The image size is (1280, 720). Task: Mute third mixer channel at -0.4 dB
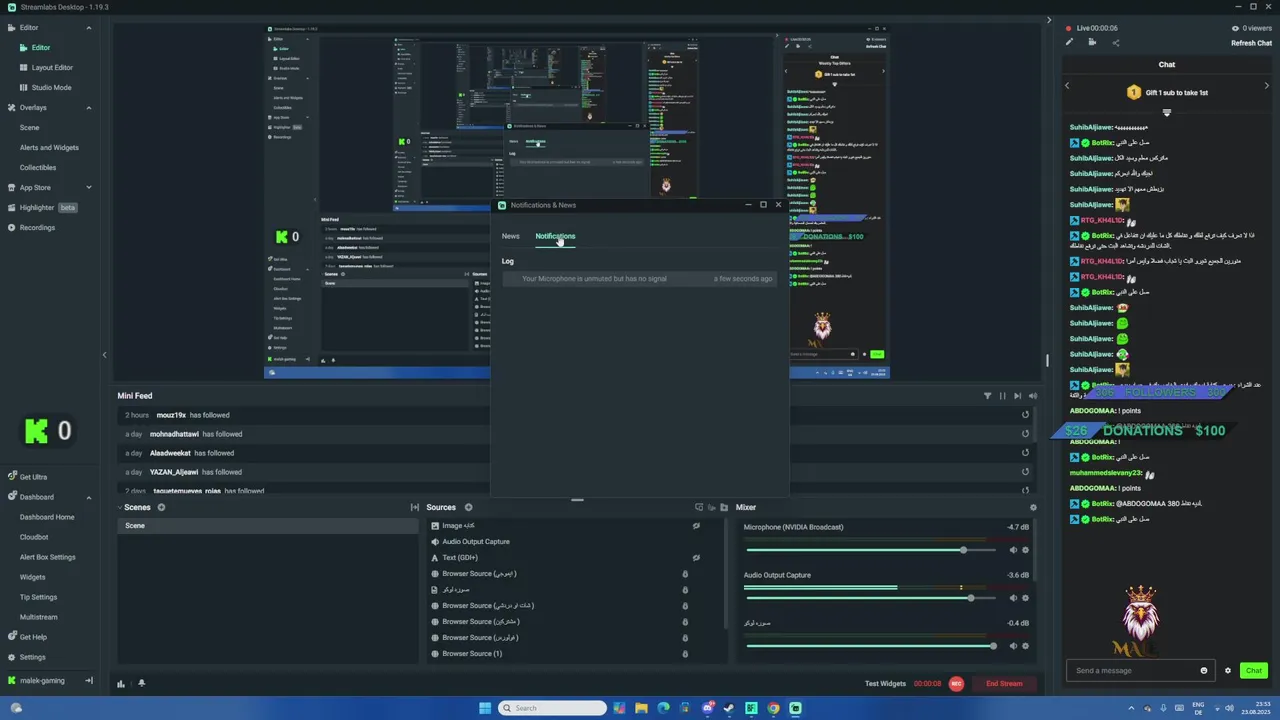point(1013,646)
